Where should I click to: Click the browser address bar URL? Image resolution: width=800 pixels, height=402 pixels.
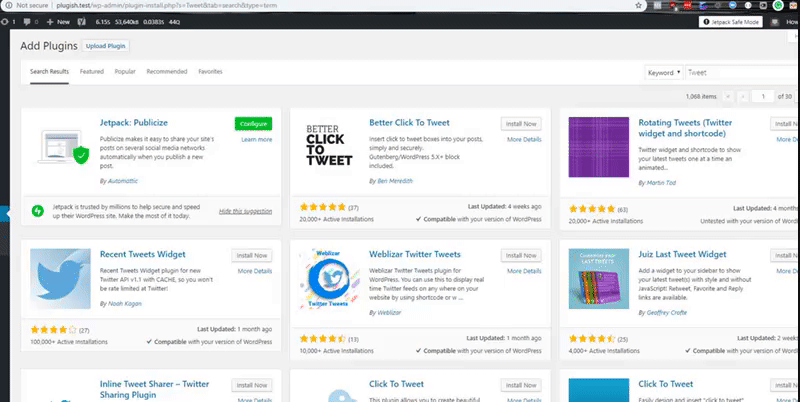click(x=166, y=5)
